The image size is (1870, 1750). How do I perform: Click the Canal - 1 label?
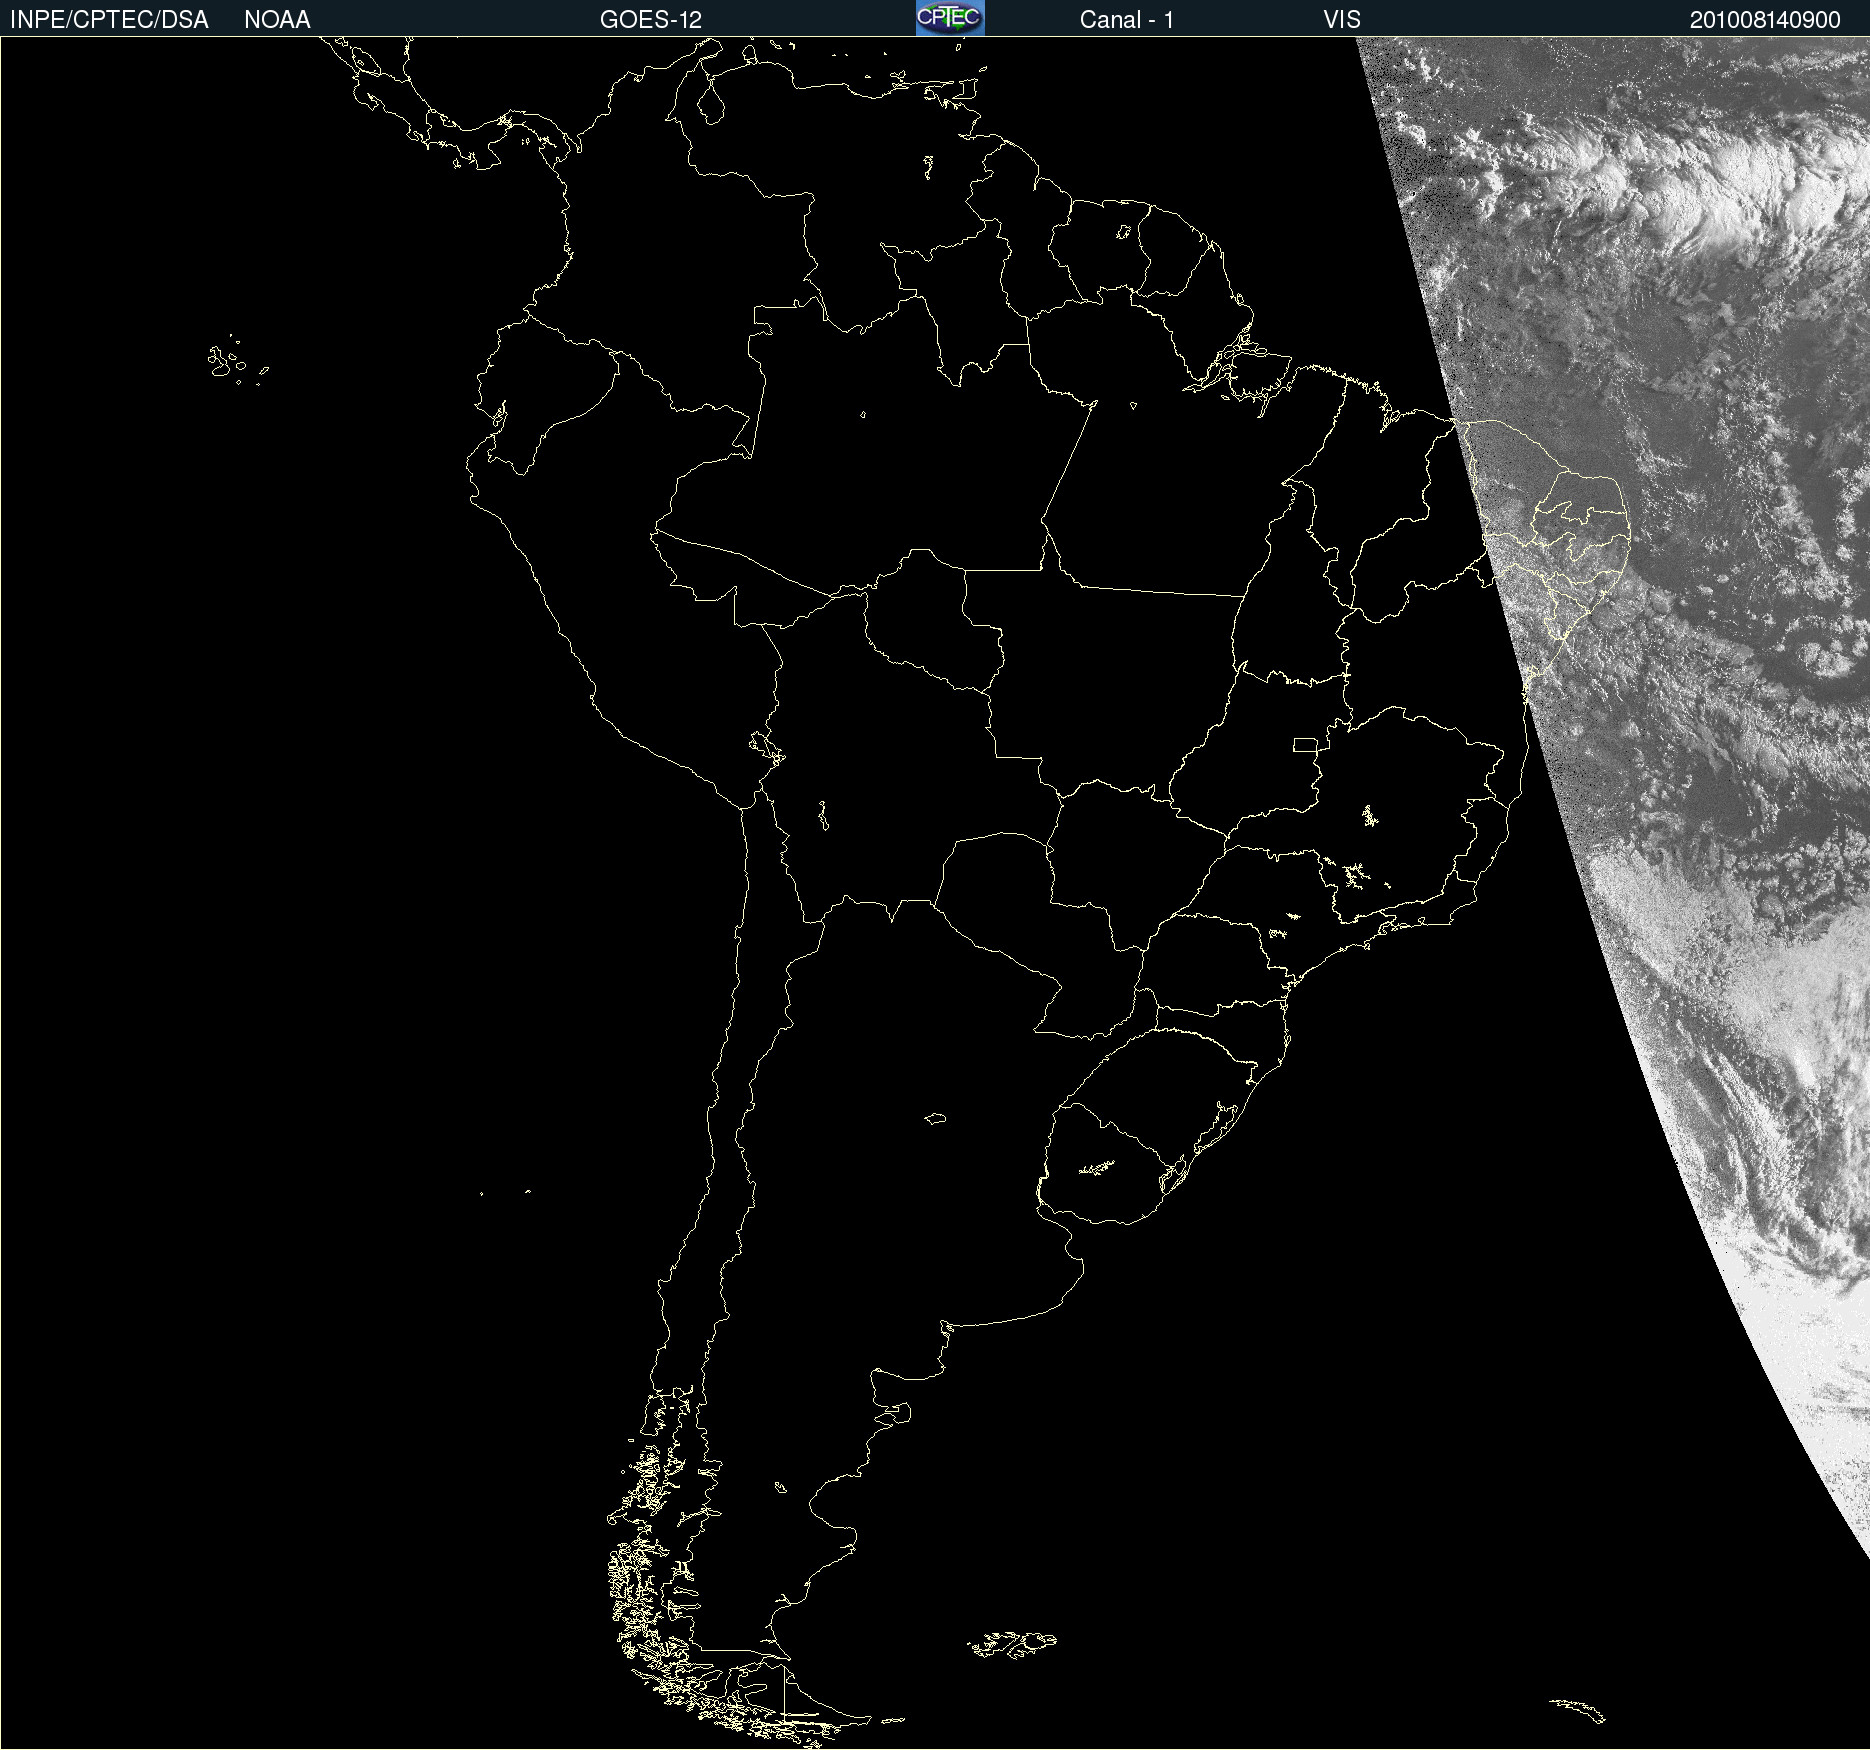click(1127, 20)
